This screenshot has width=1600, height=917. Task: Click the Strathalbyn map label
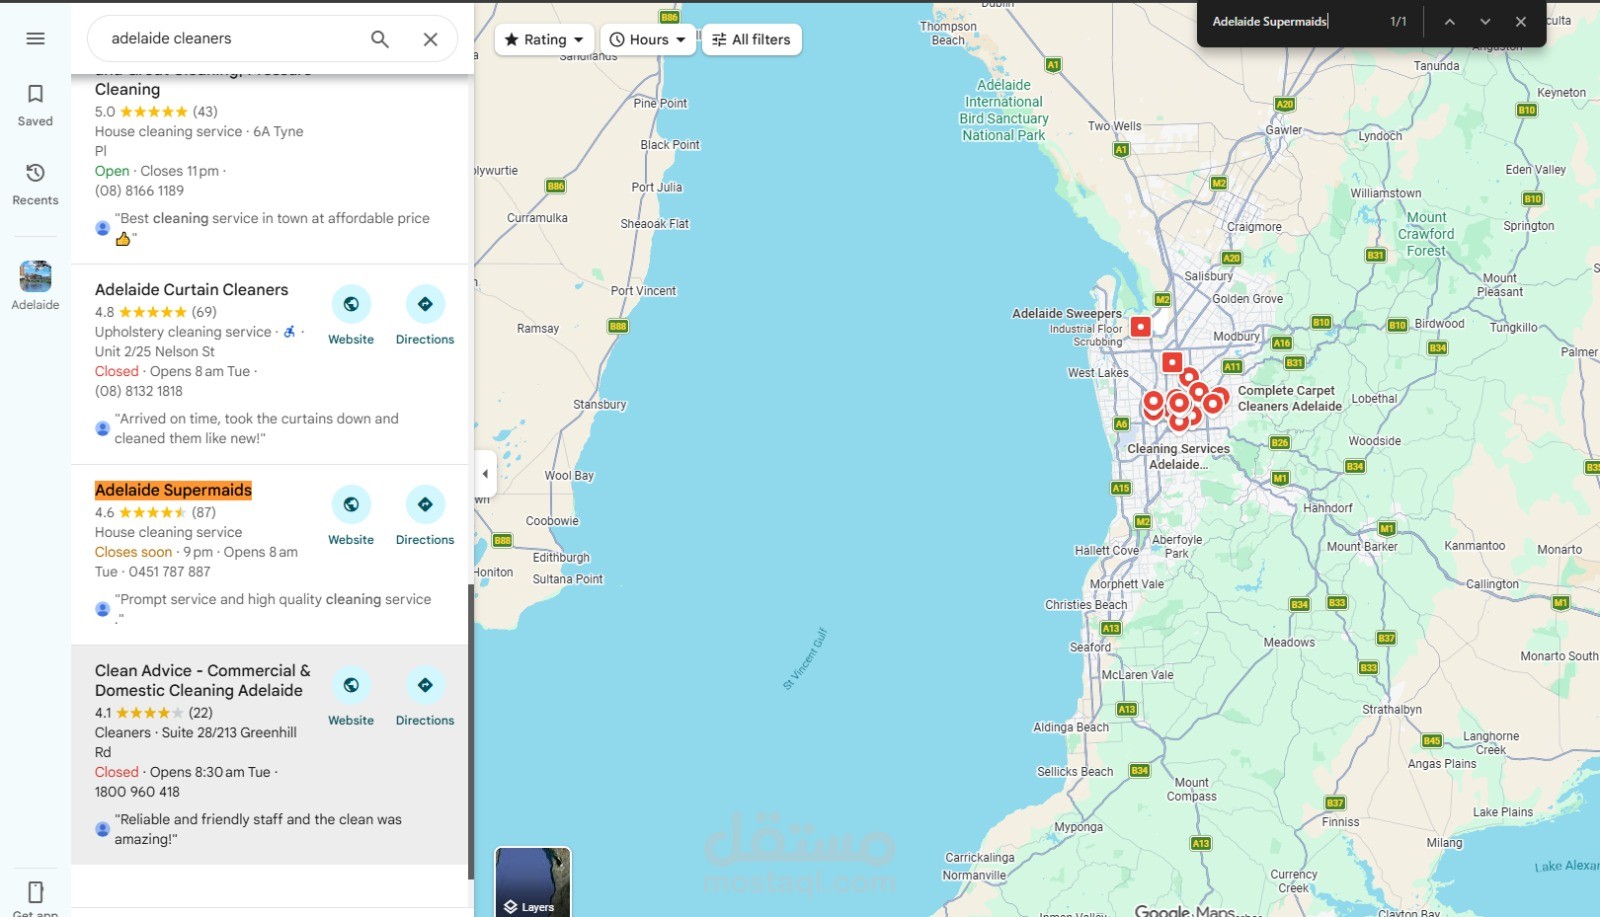pyautogui.click(x=1392, y=710)
